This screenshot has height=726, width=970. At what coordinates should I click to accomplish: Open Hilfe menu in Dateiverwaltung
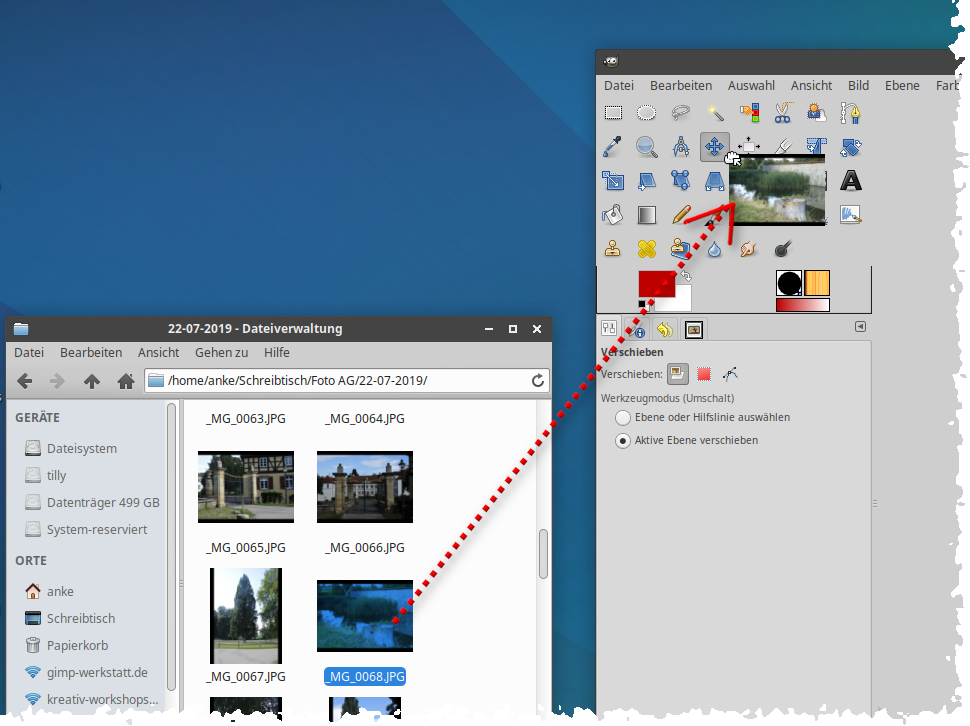click(x=277, y=352)
